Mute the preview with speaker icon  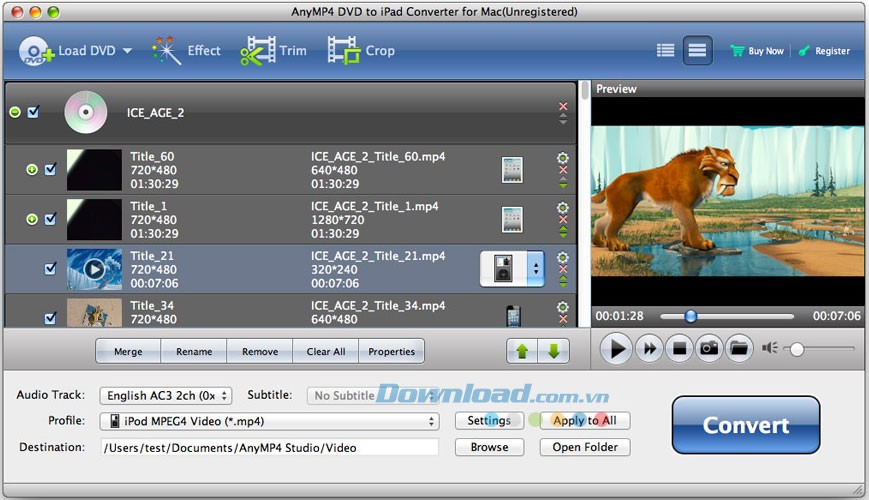(769, 348)
